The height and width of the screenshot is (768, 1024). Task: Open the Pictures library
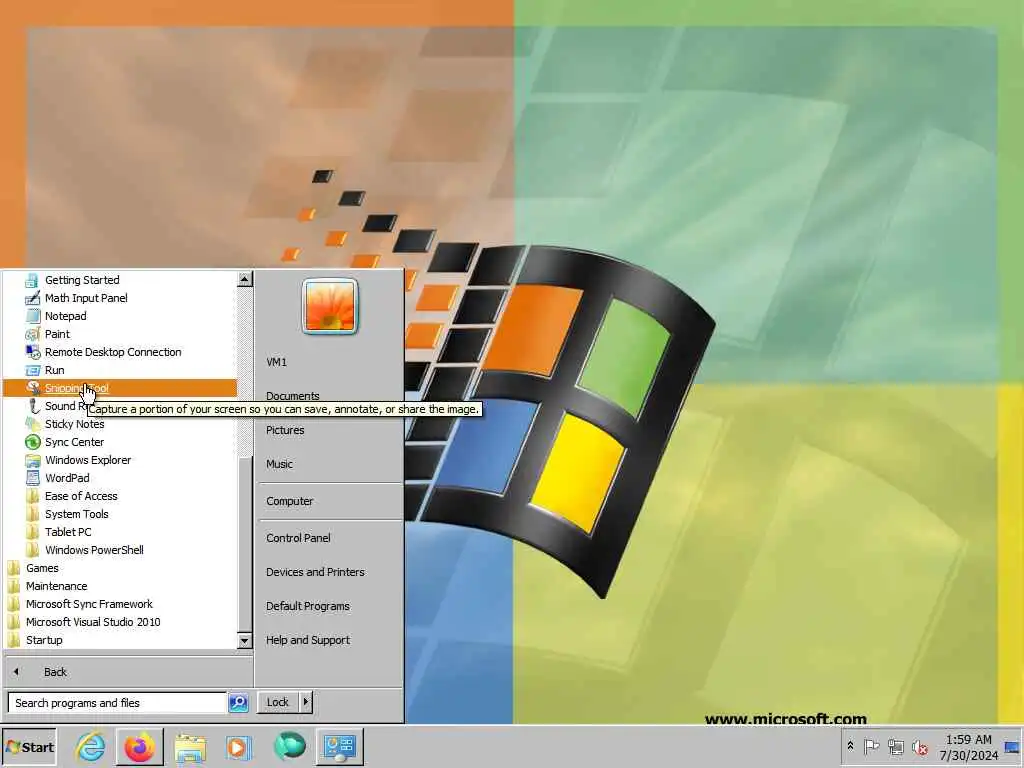(x=285, y=430)
